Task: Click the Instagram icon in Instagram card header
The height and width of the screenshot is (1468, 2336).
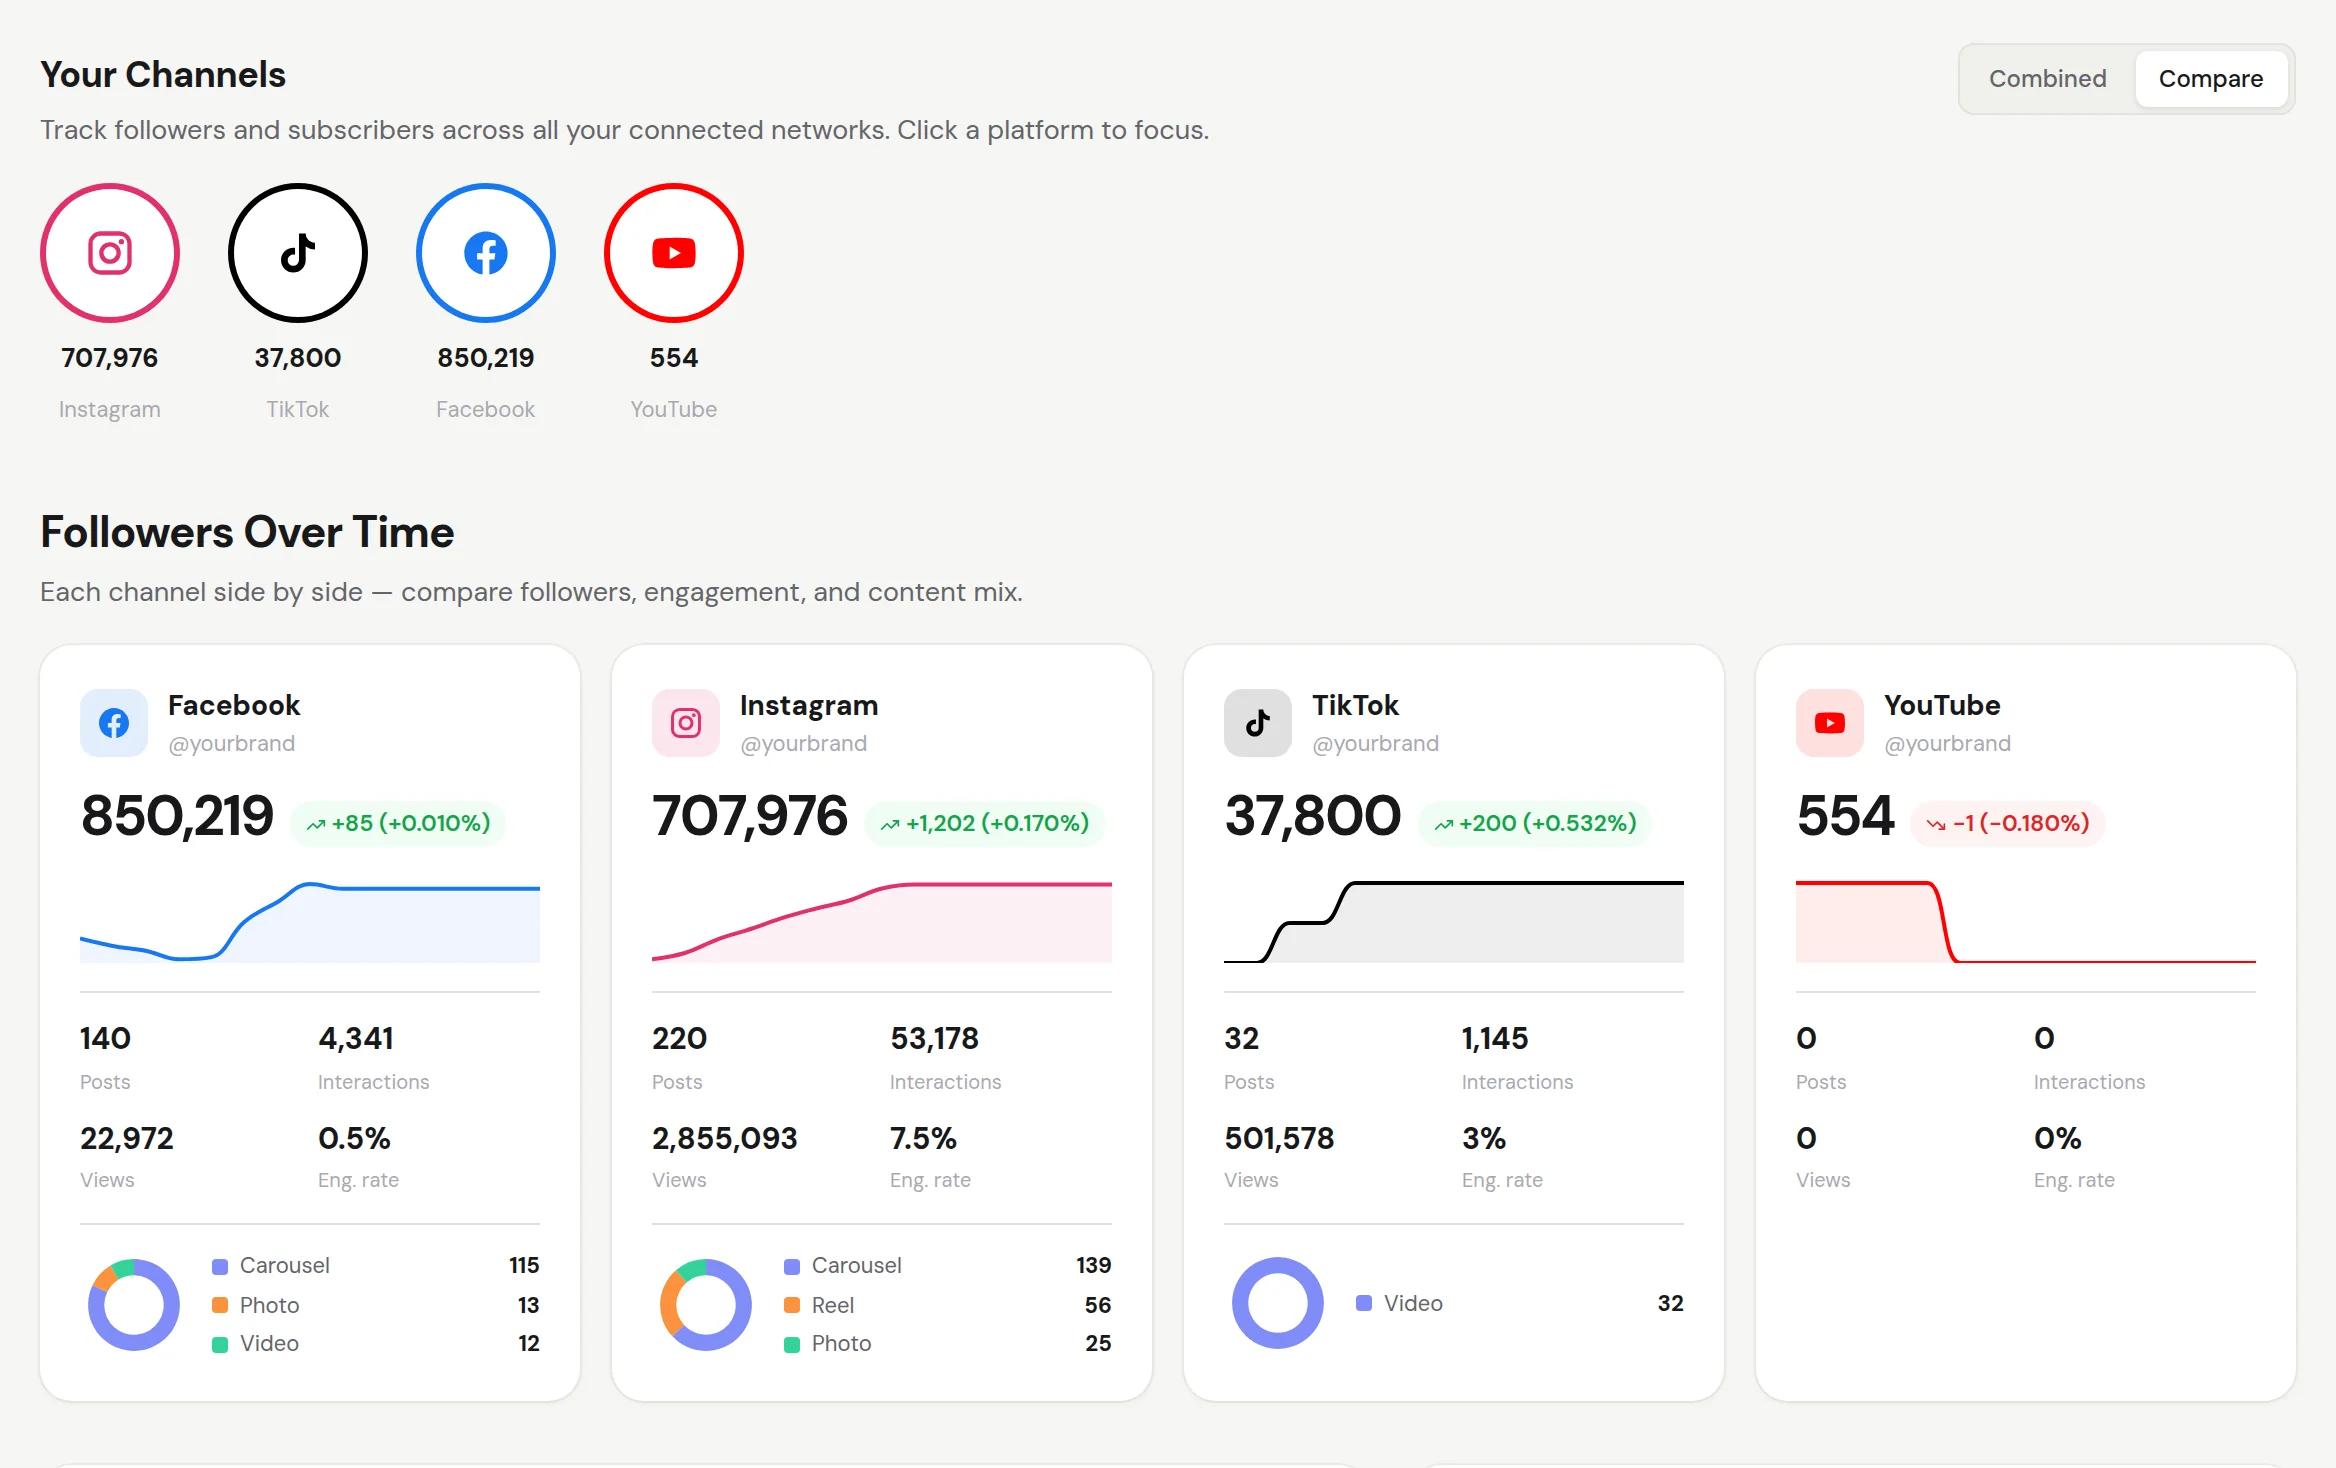Action: tap(686, 723)
